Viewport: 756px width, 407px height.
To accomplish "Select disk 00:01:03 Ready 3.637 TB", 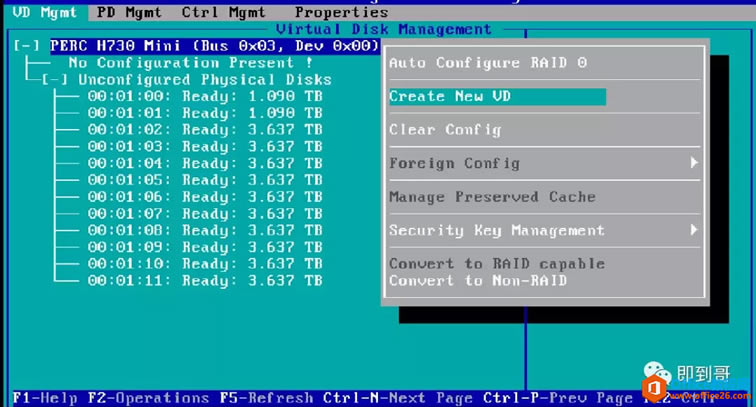I will pos(205,147).
